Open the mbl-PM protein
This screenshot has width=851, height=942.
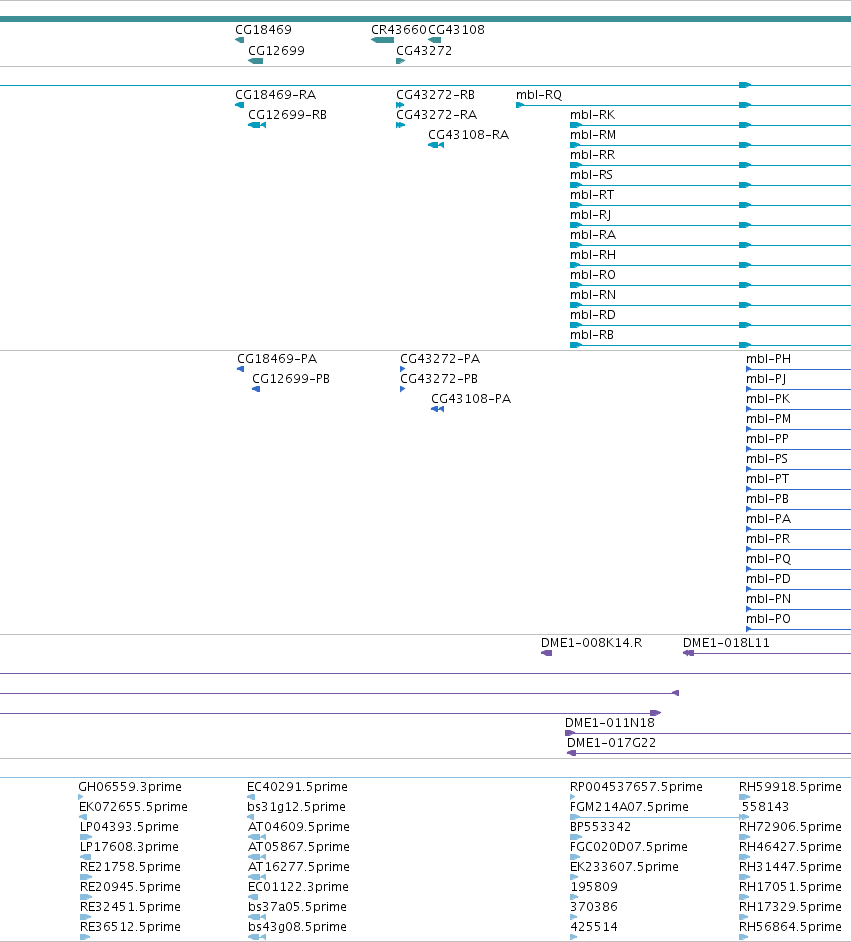768,419
